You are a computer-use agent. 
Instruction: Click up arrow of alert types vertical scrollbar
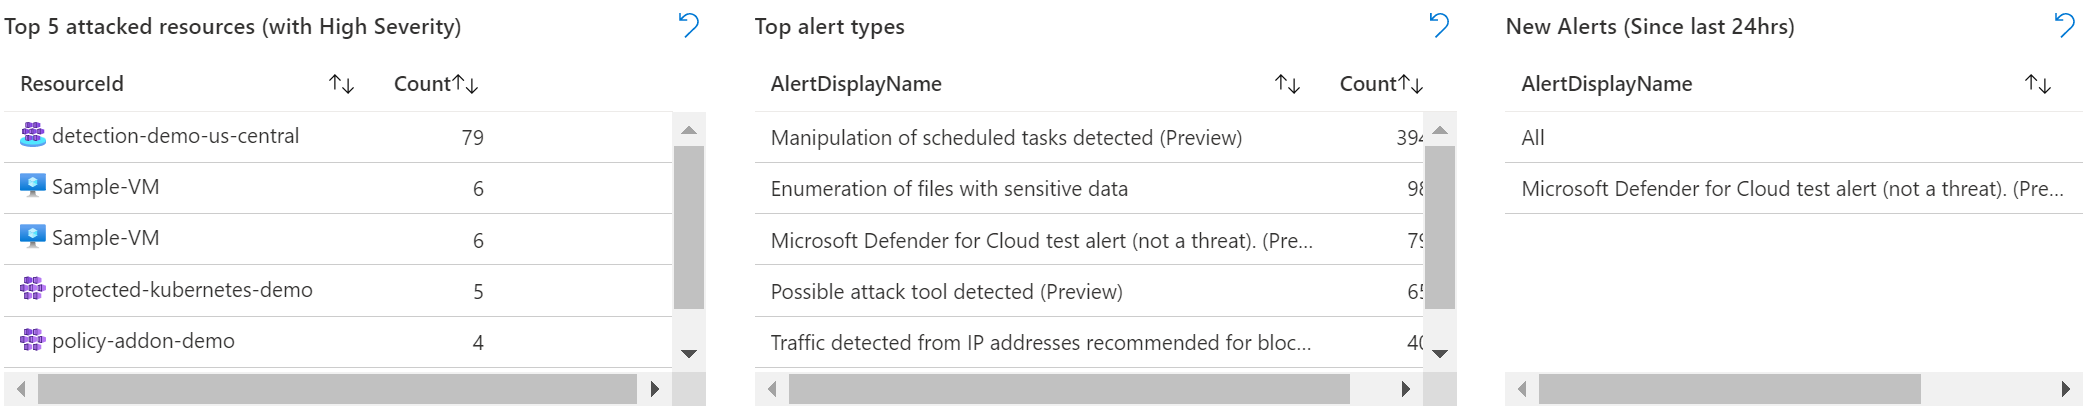pyautogui.click(x=1440, y=130)
